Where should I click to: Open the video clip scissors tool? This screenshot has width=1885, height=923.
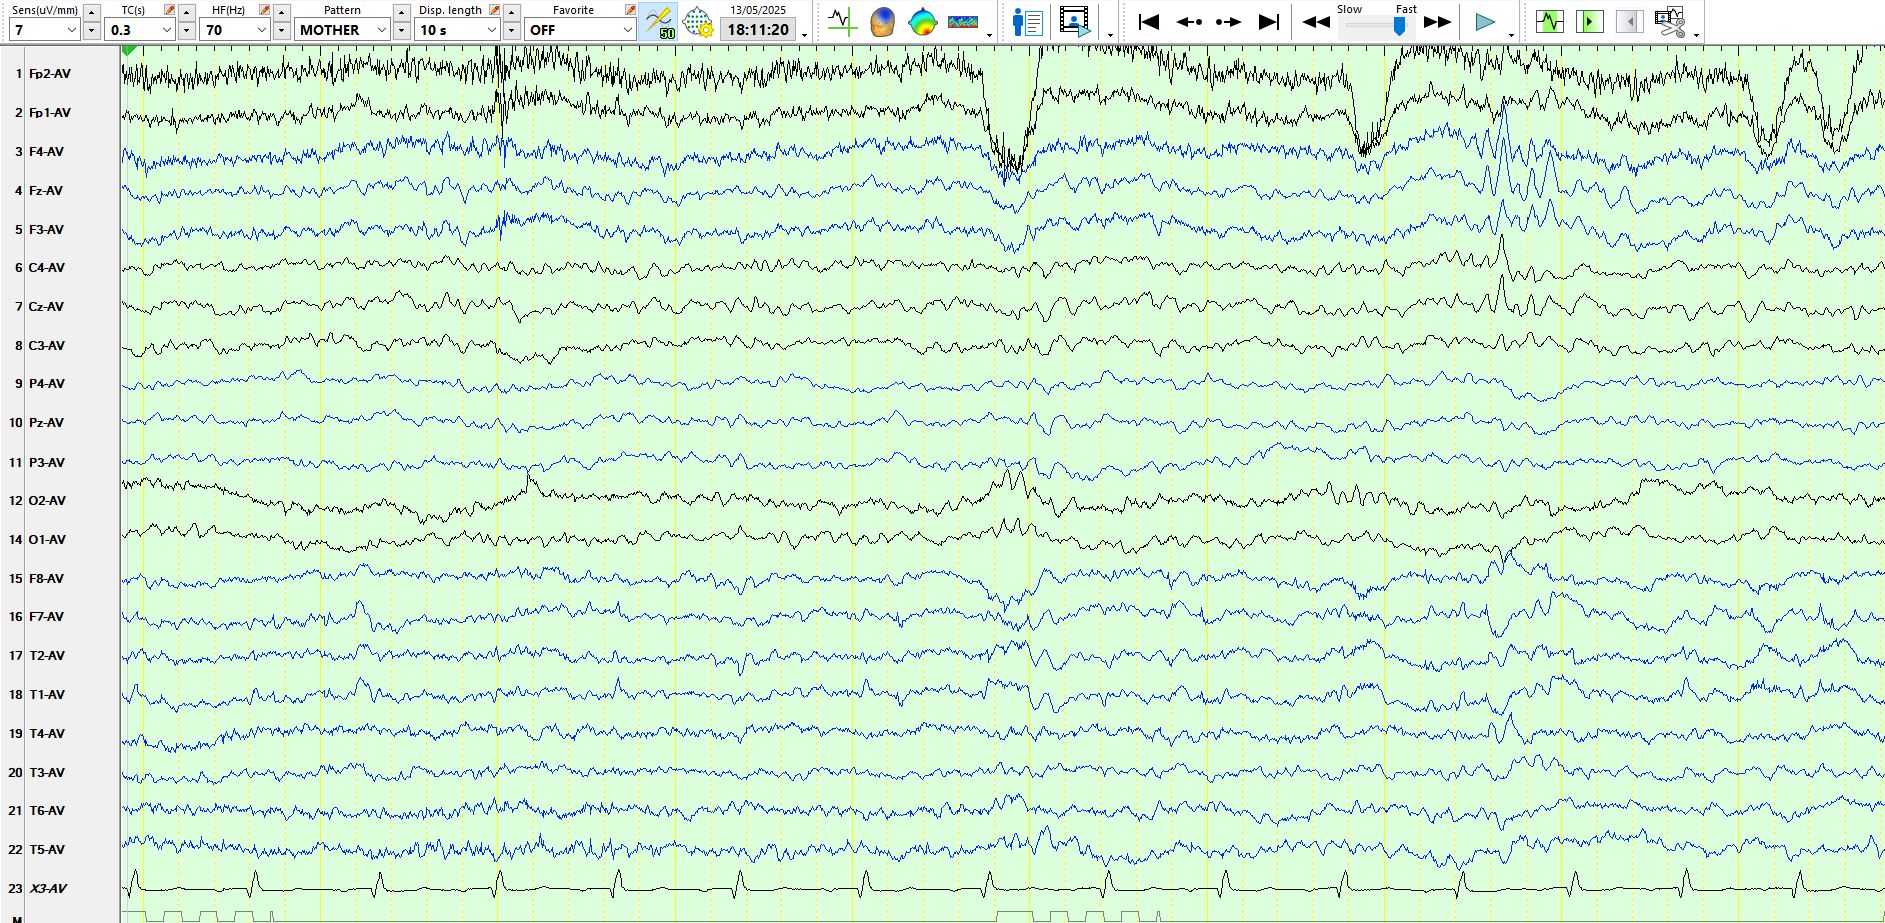(x=1670, y=21)
